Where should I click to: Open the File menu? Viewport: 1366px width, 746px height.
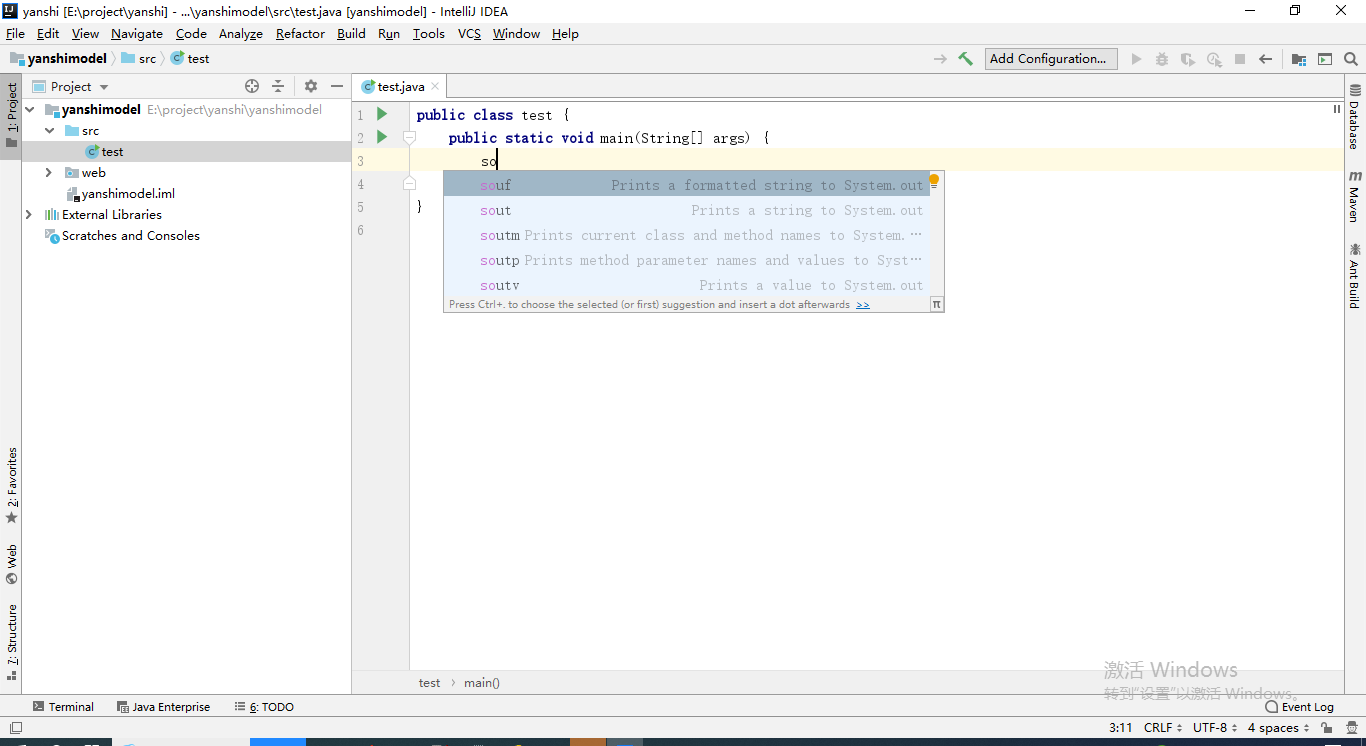(x=15, y=33)
